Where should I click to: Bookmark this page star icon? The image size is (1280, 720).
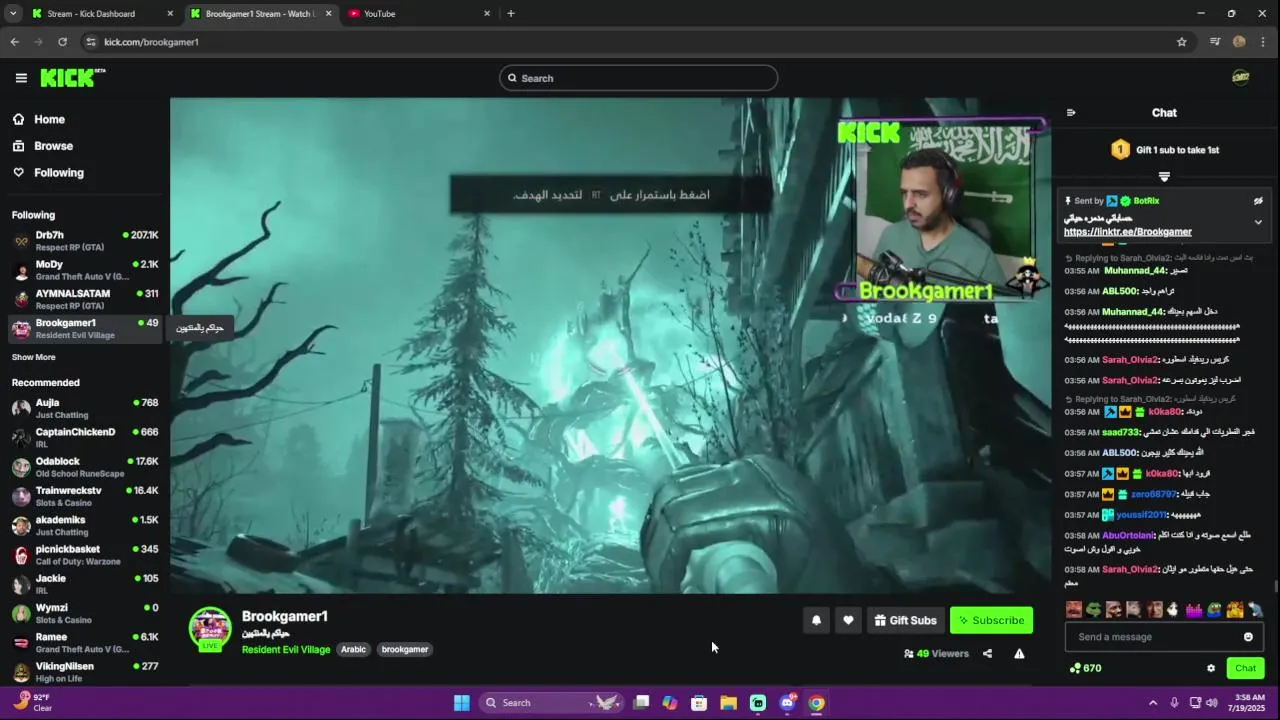tap(1181, 42)
